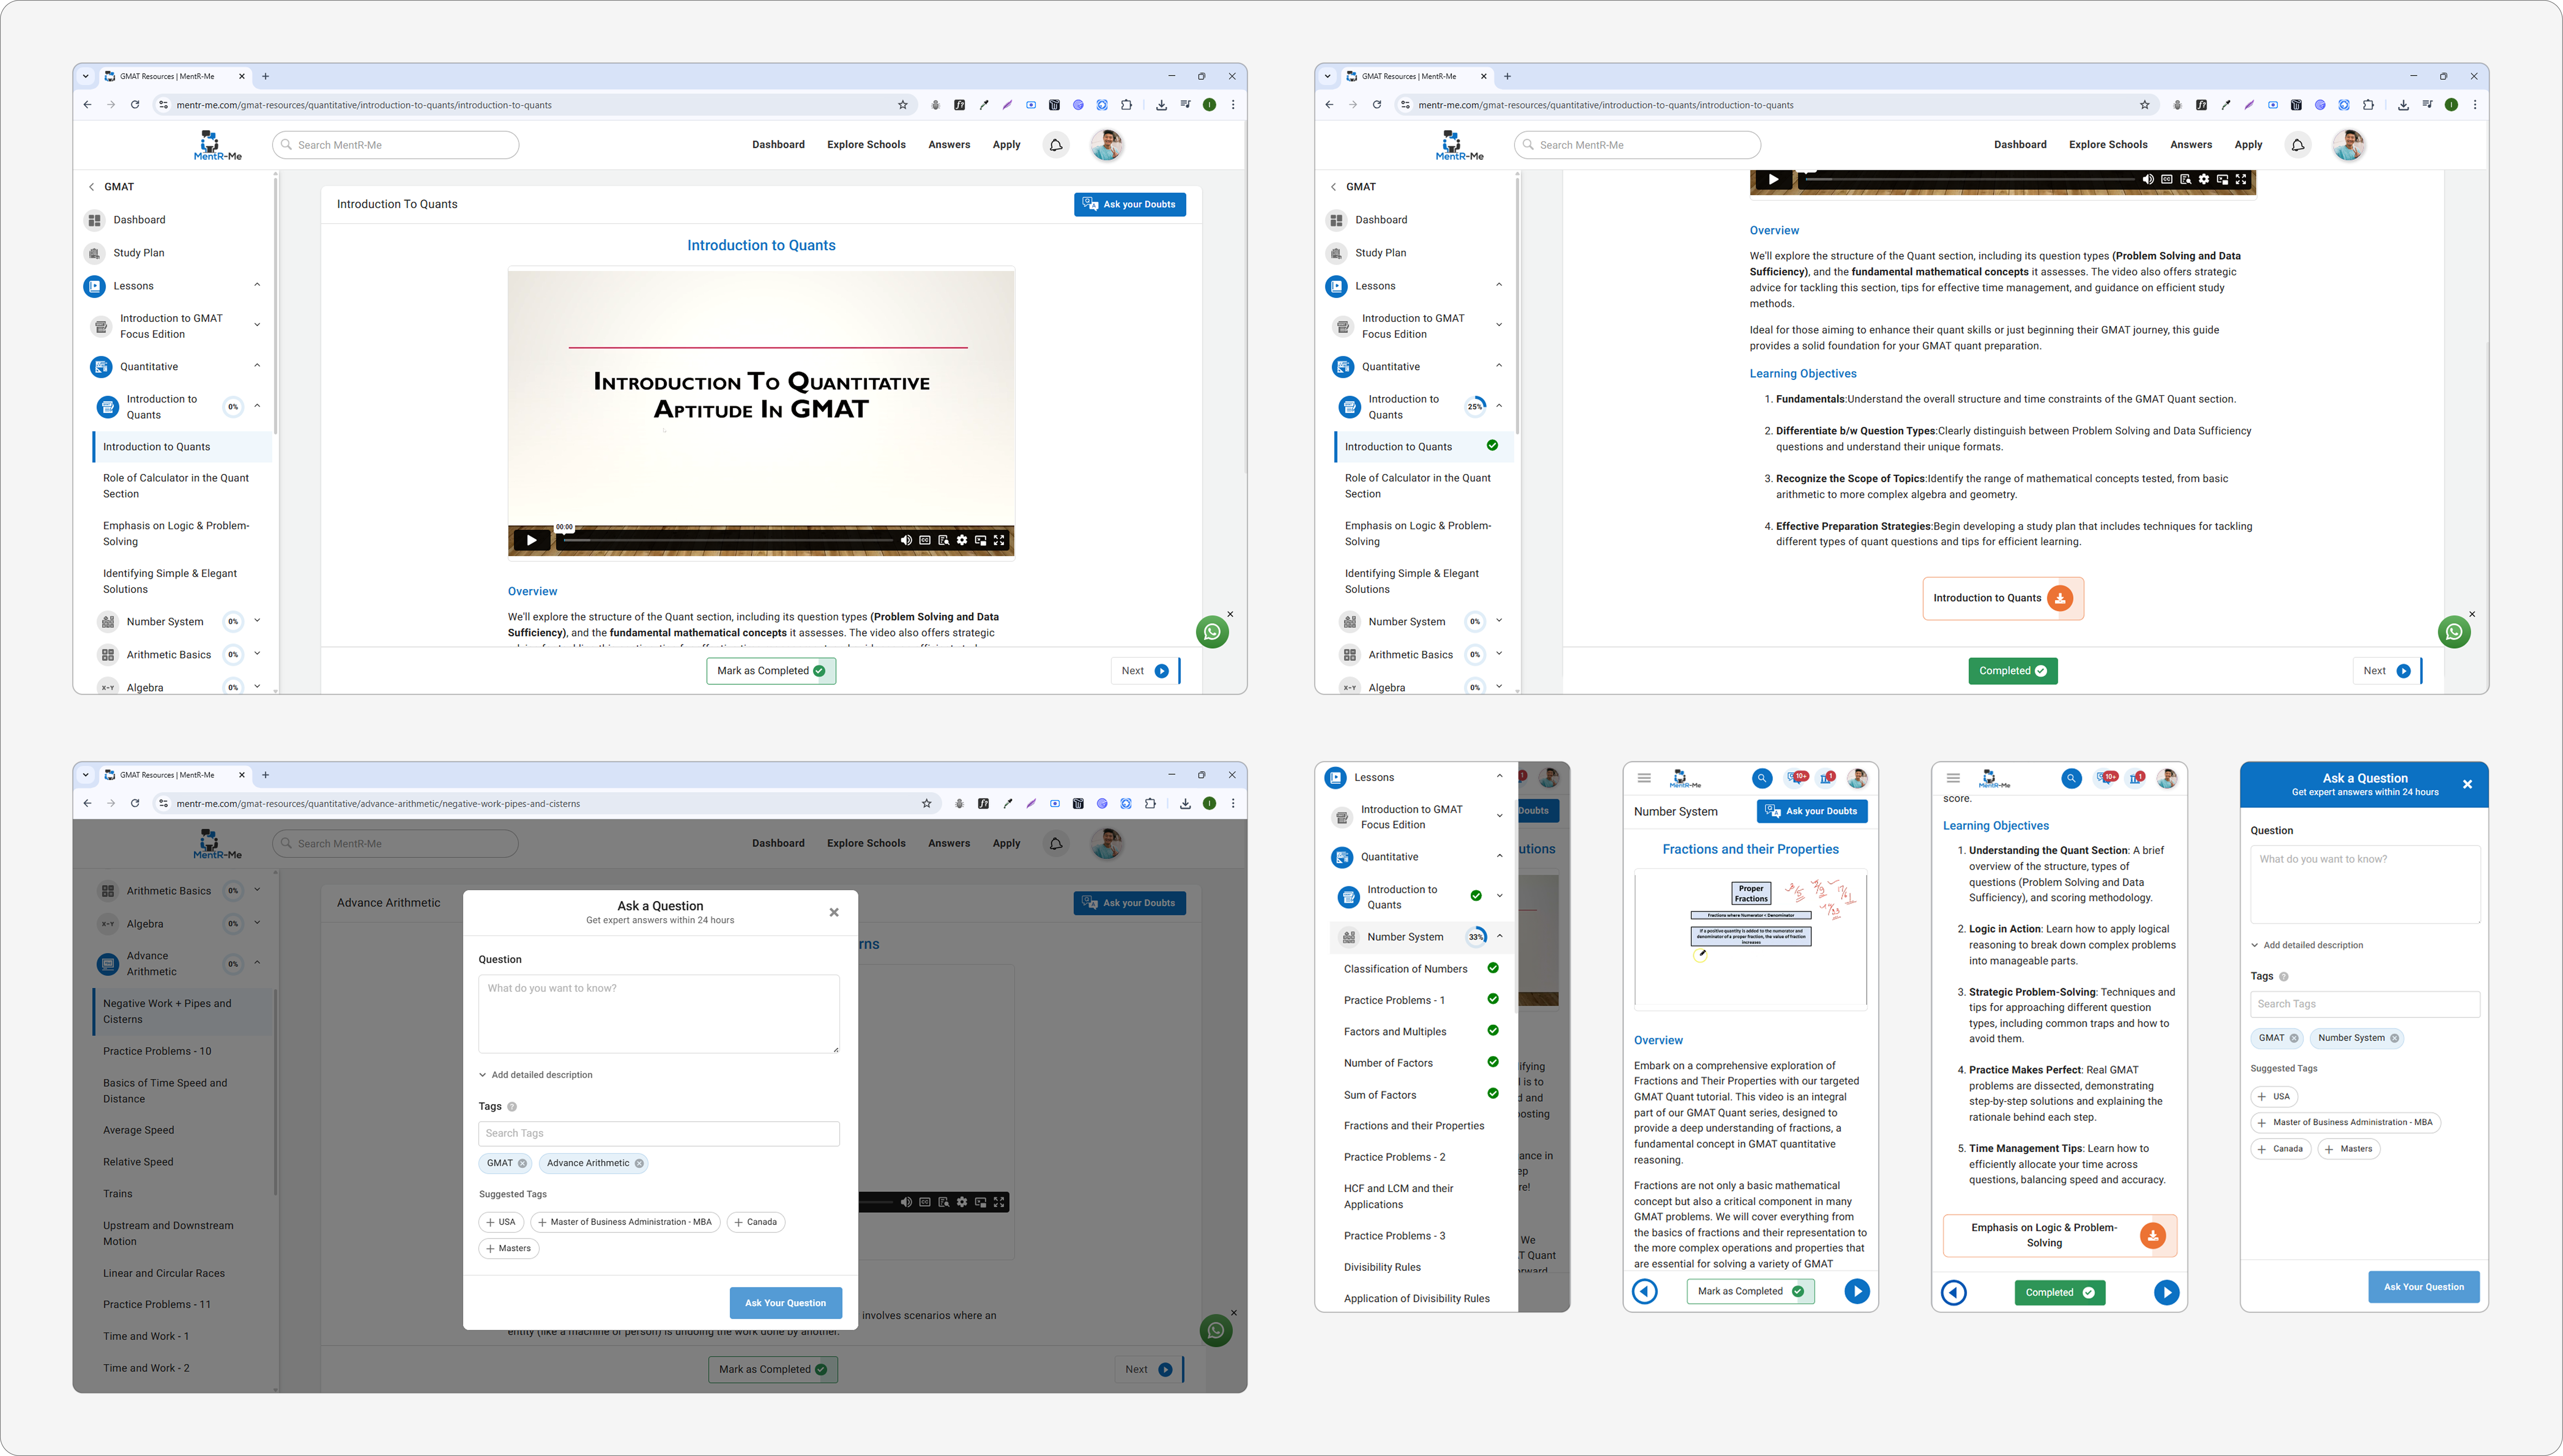Collapse Advance Arithmetic in bottom-left window sidebar
Screen dimensions: 2563x1456
coord(257,963)
